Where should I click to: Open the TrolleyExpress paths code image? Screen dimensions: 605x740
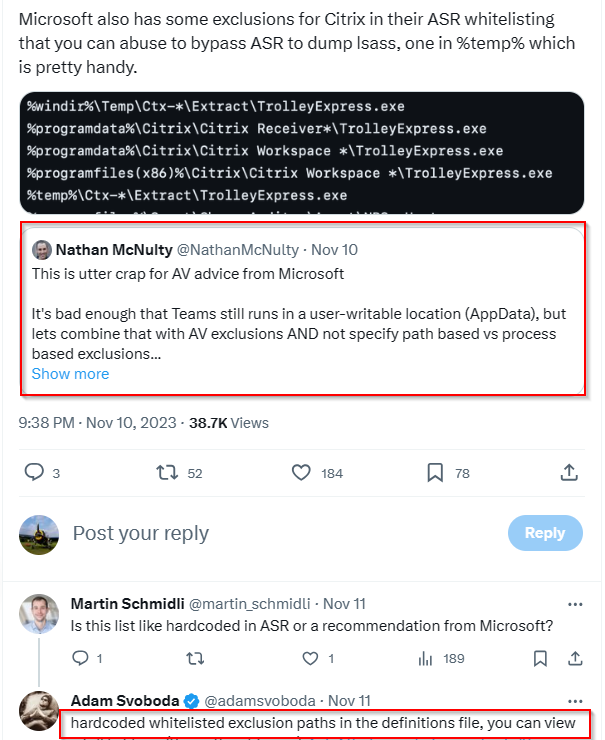302,153
